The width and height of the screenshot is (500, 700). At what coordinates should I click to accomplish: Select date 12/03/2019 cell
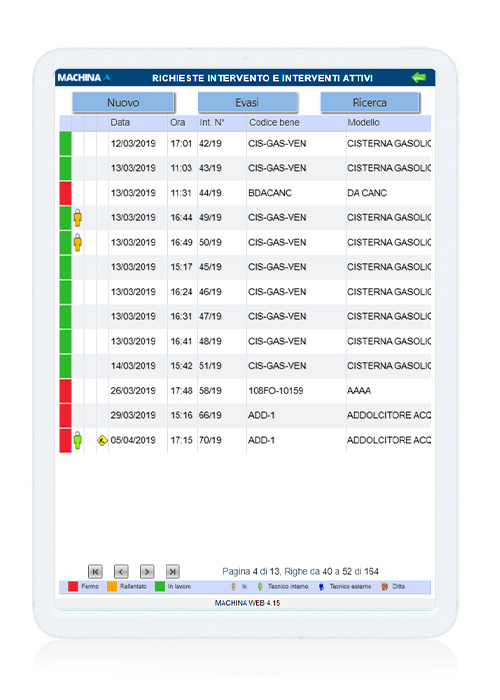point(133,144)
